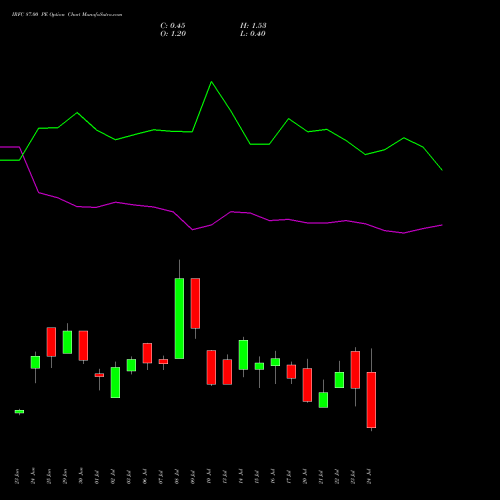Select the '20 Jul' date label

[x=305, y=476]
